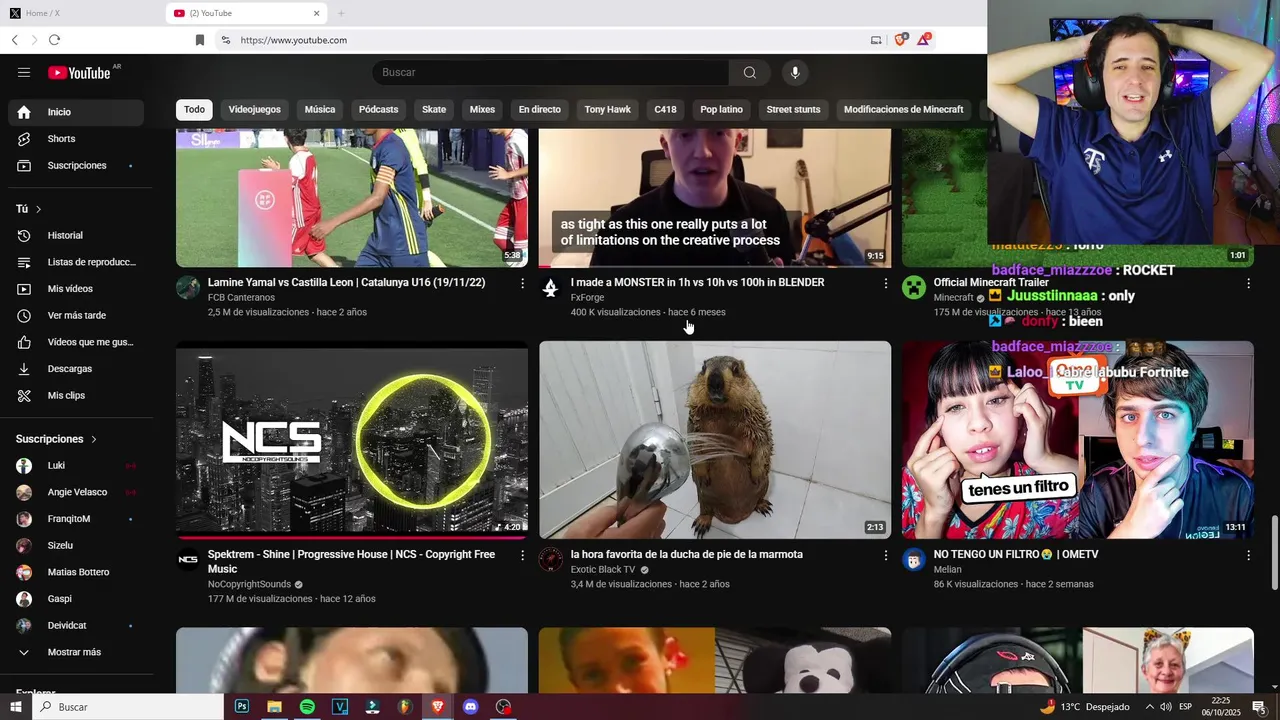Open options for Lamine Yamal video
Screen dimensions: 1280x720
tap(522, 284)
